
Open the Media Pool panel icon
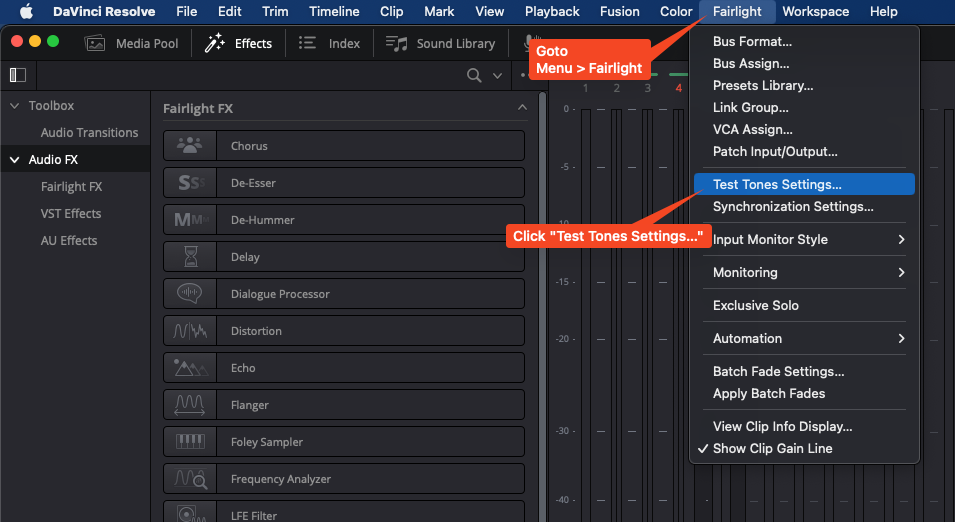pos(94,43)
